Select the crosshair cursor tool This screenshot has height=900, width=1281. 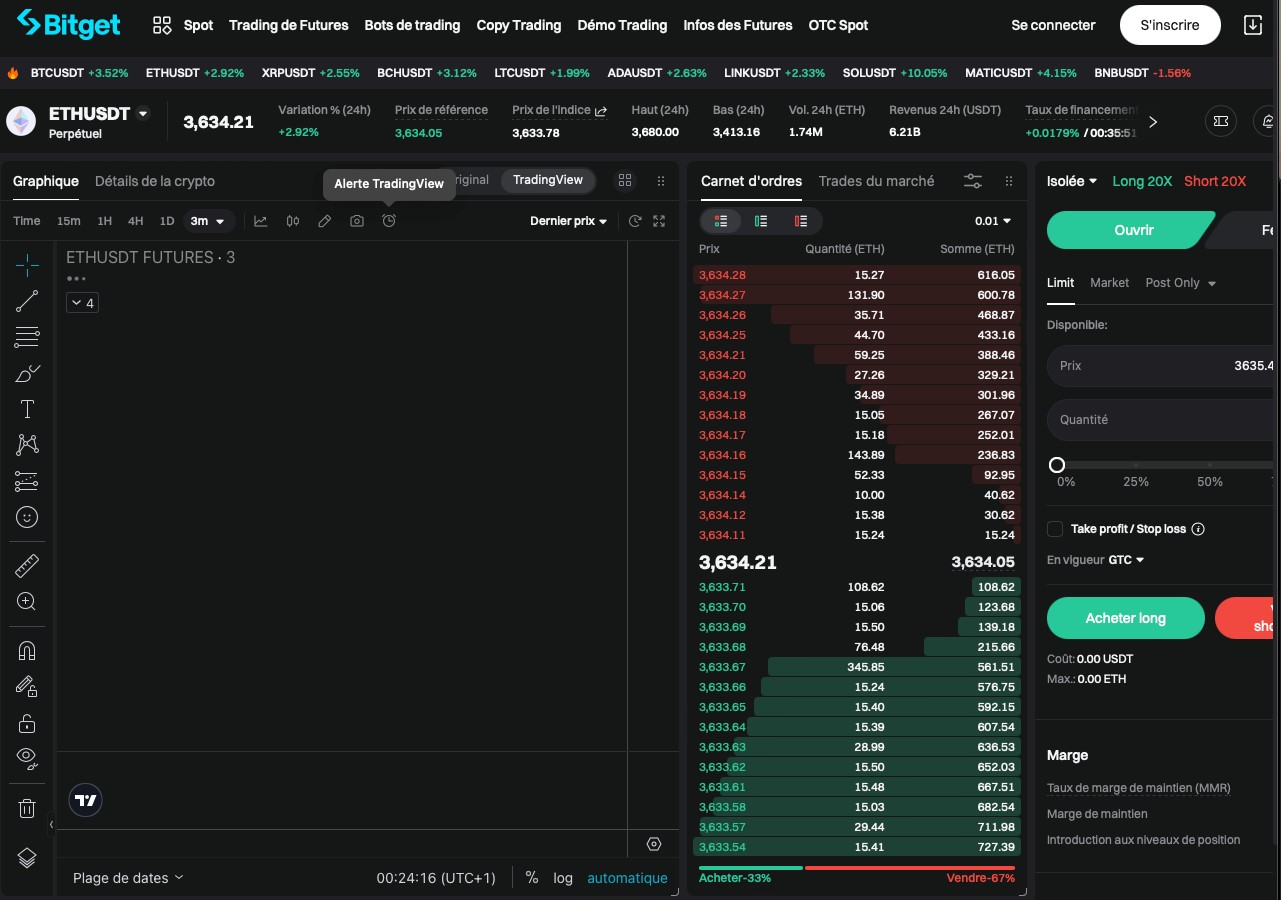[x=27, y=265]
